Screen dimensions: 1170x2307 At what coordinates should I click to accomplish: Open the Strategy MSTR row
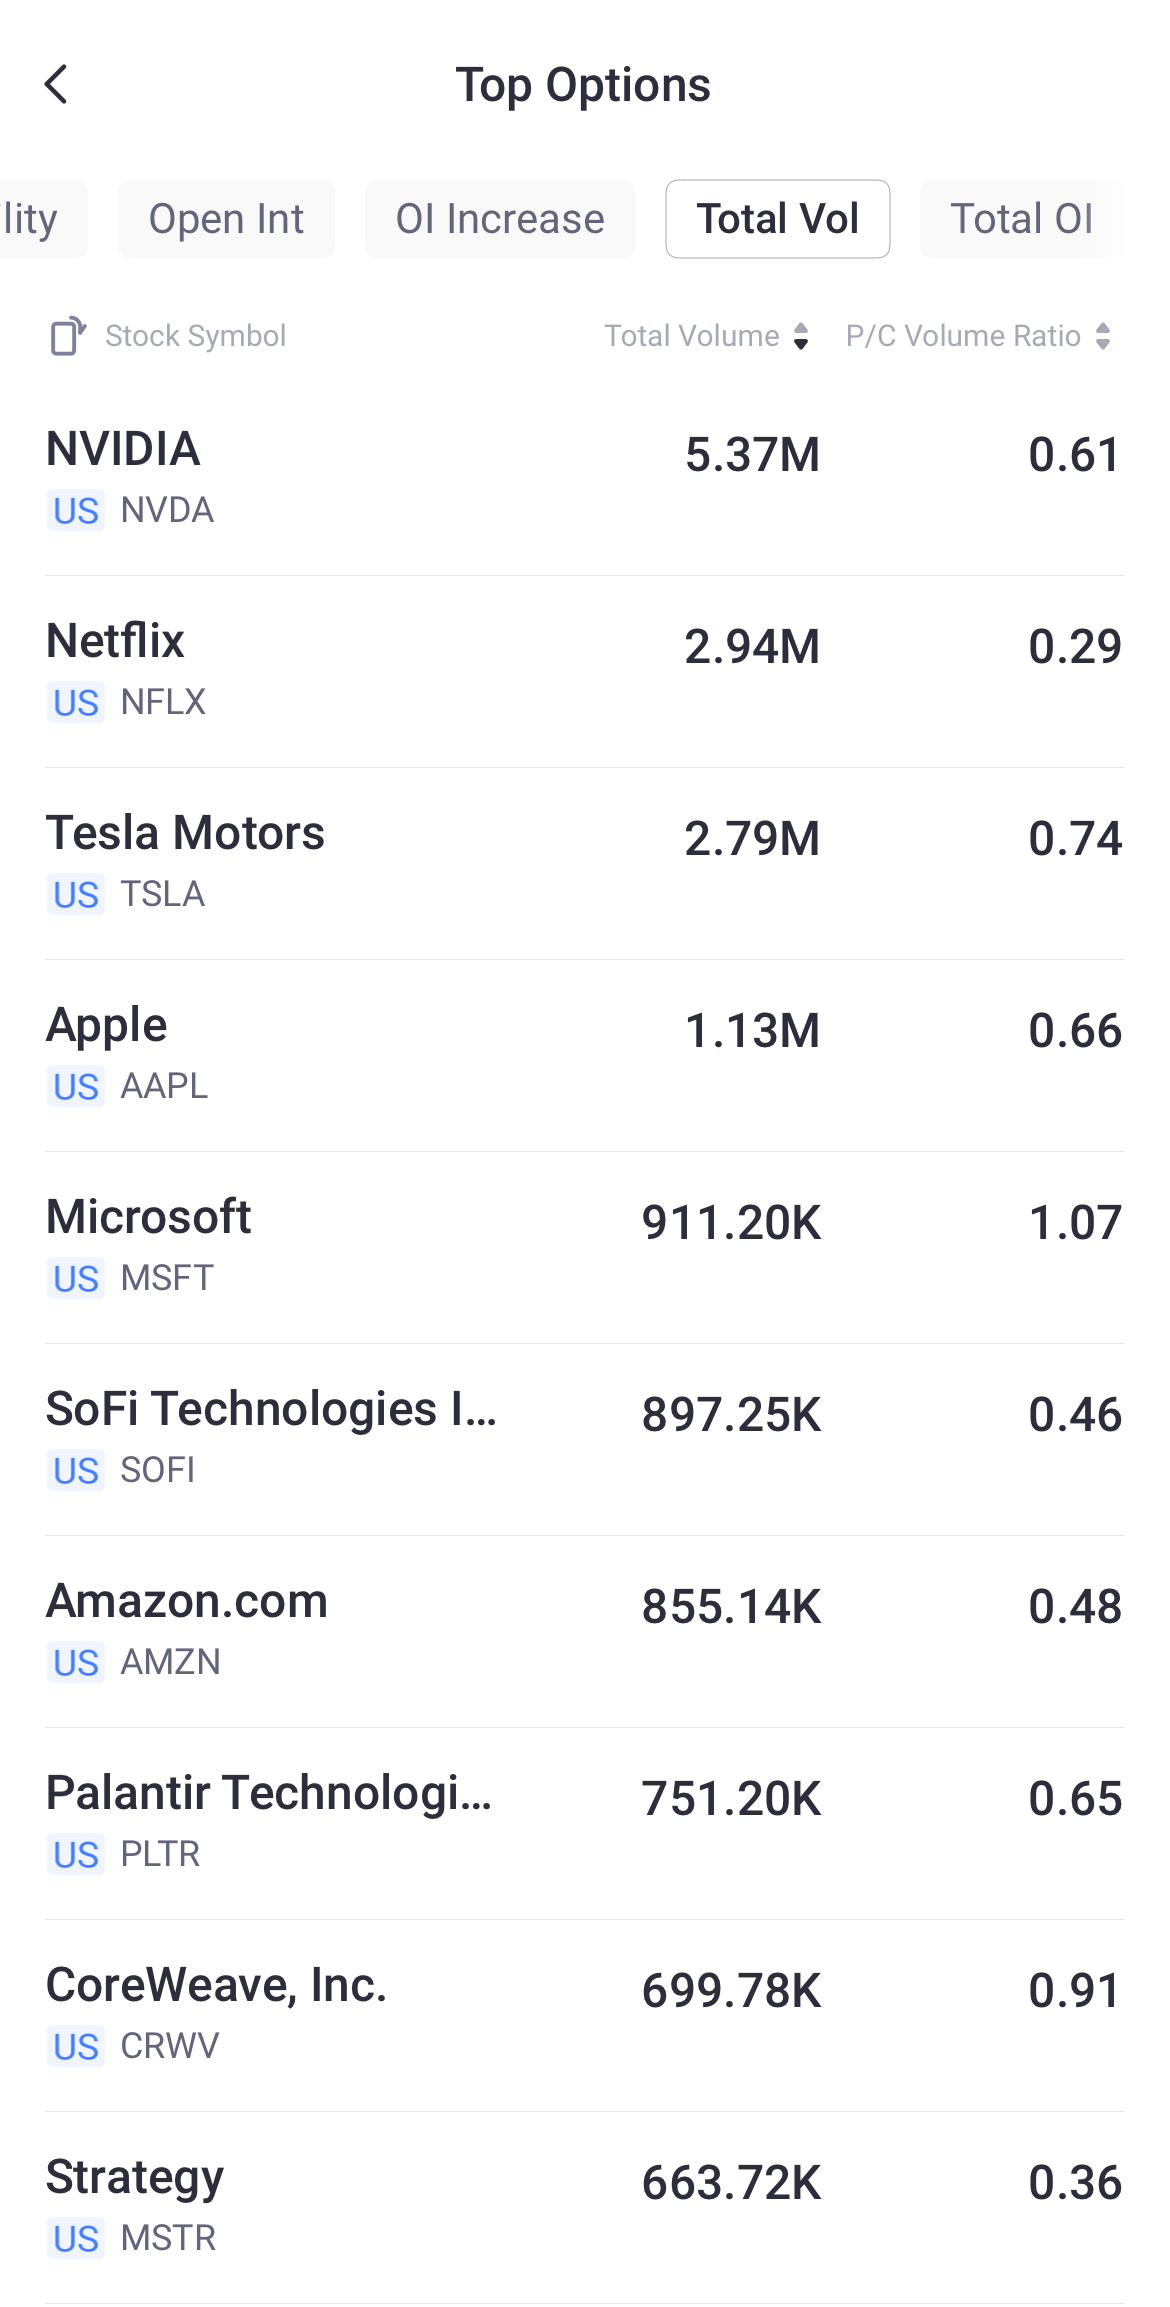click(x=585, y=2207)
